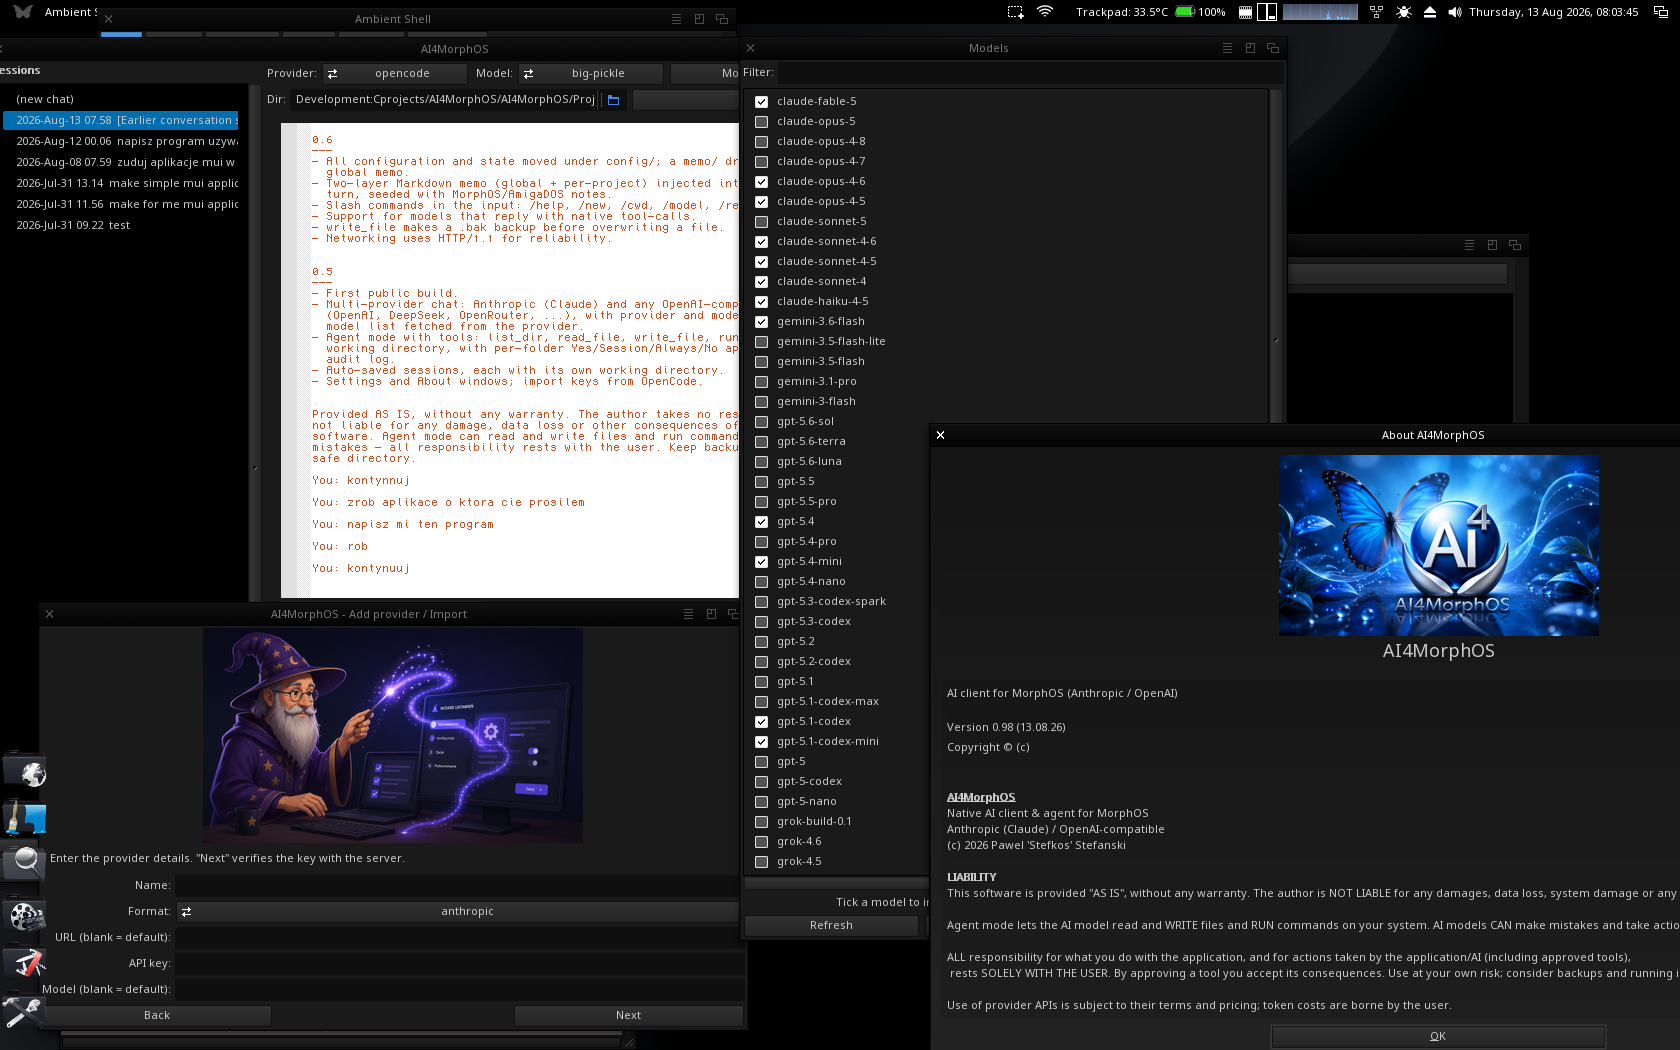
Task: Click the "gpt-5.3-codex-spark" model name
Action: pyautogui.click(x=831, y=601)
